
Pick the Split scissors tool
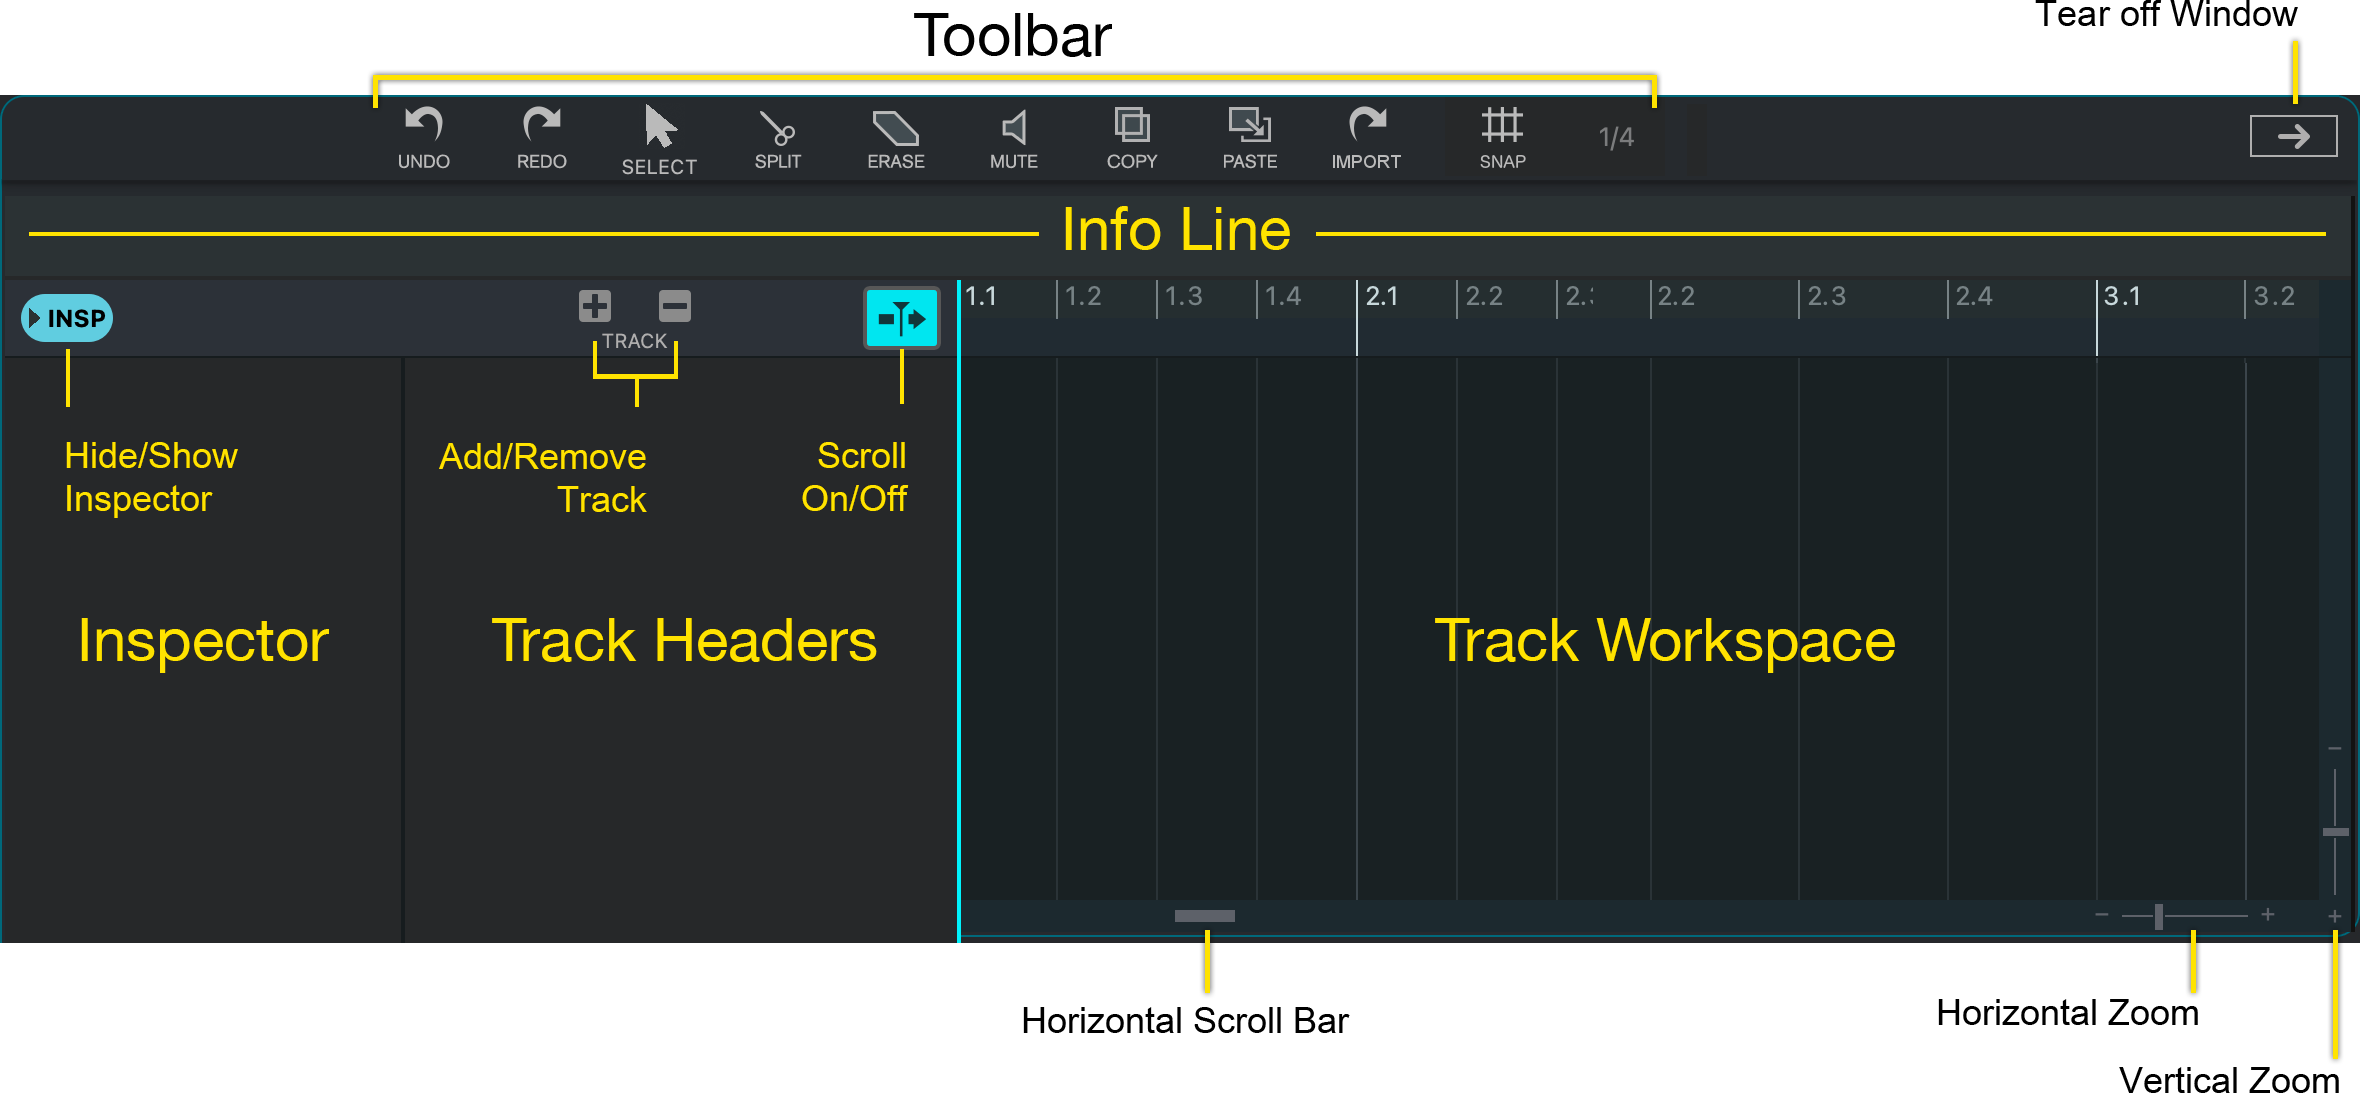(777, 128)
